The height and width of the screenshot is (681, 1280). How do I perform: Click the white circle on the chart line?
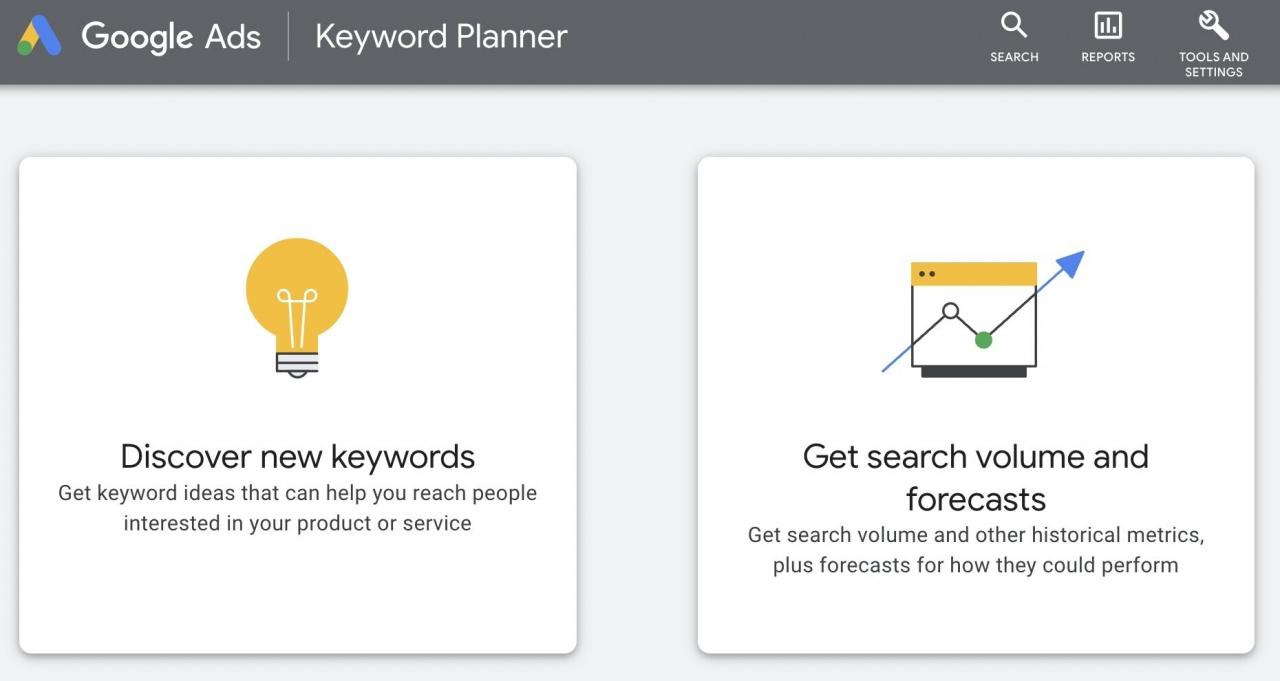click(x=951, y=311)
